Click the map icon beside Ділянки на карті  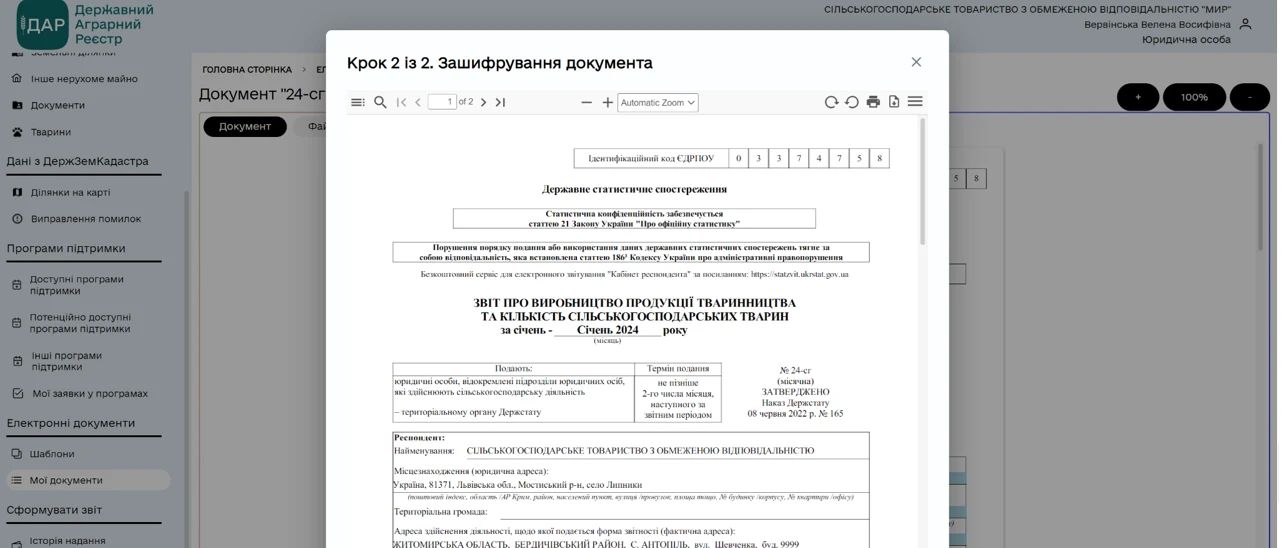tap(17, 193)
